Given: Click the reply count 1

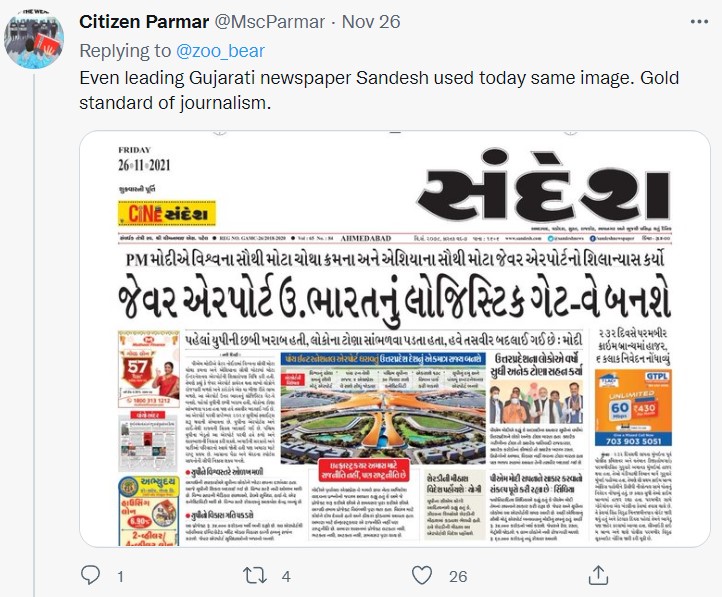Looking at the screenshot, I should pyautogui.click(x=120, y=576).
